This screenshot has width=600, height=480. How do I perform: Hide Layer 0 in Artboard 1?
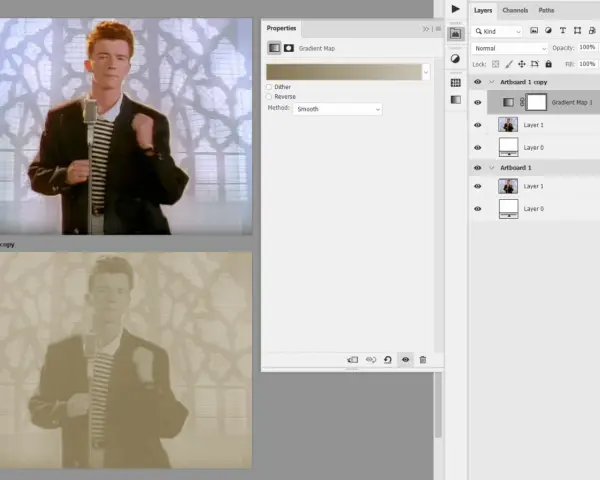[x=478, y=209]
